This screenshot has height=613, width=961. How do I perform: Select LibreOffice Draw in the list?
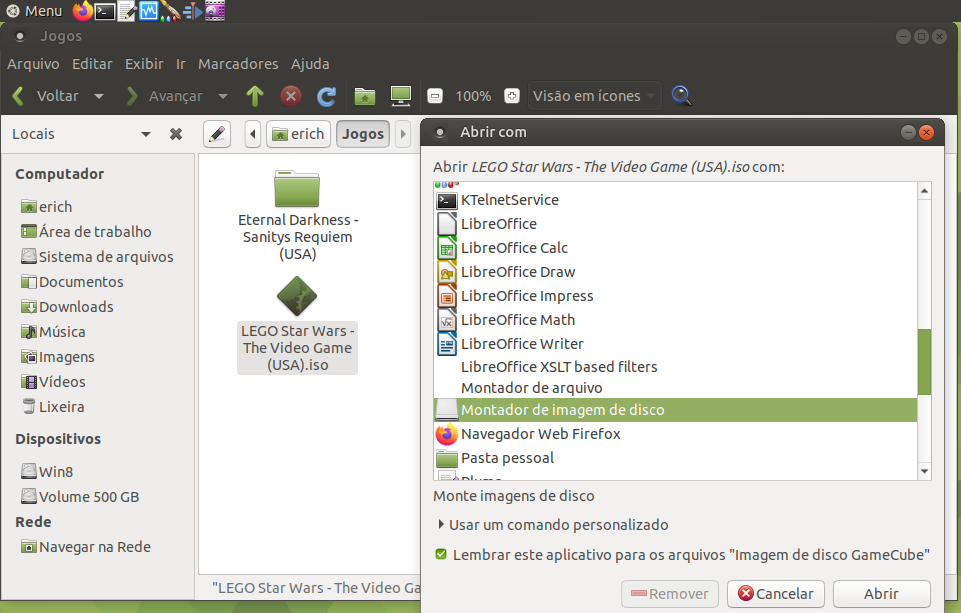point(675,272)
